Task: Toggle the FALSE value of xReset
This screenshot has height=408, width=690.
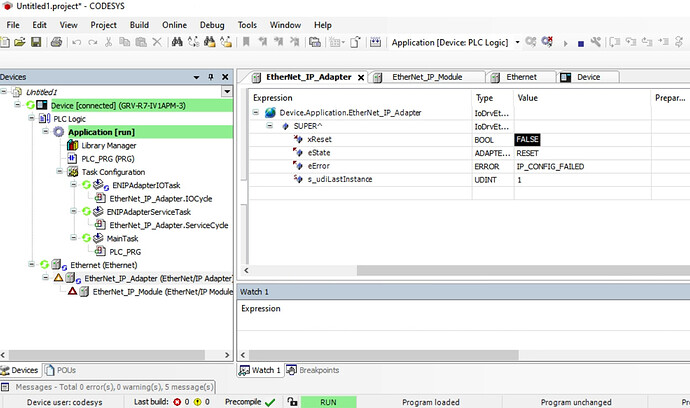Action: (527, 140)
